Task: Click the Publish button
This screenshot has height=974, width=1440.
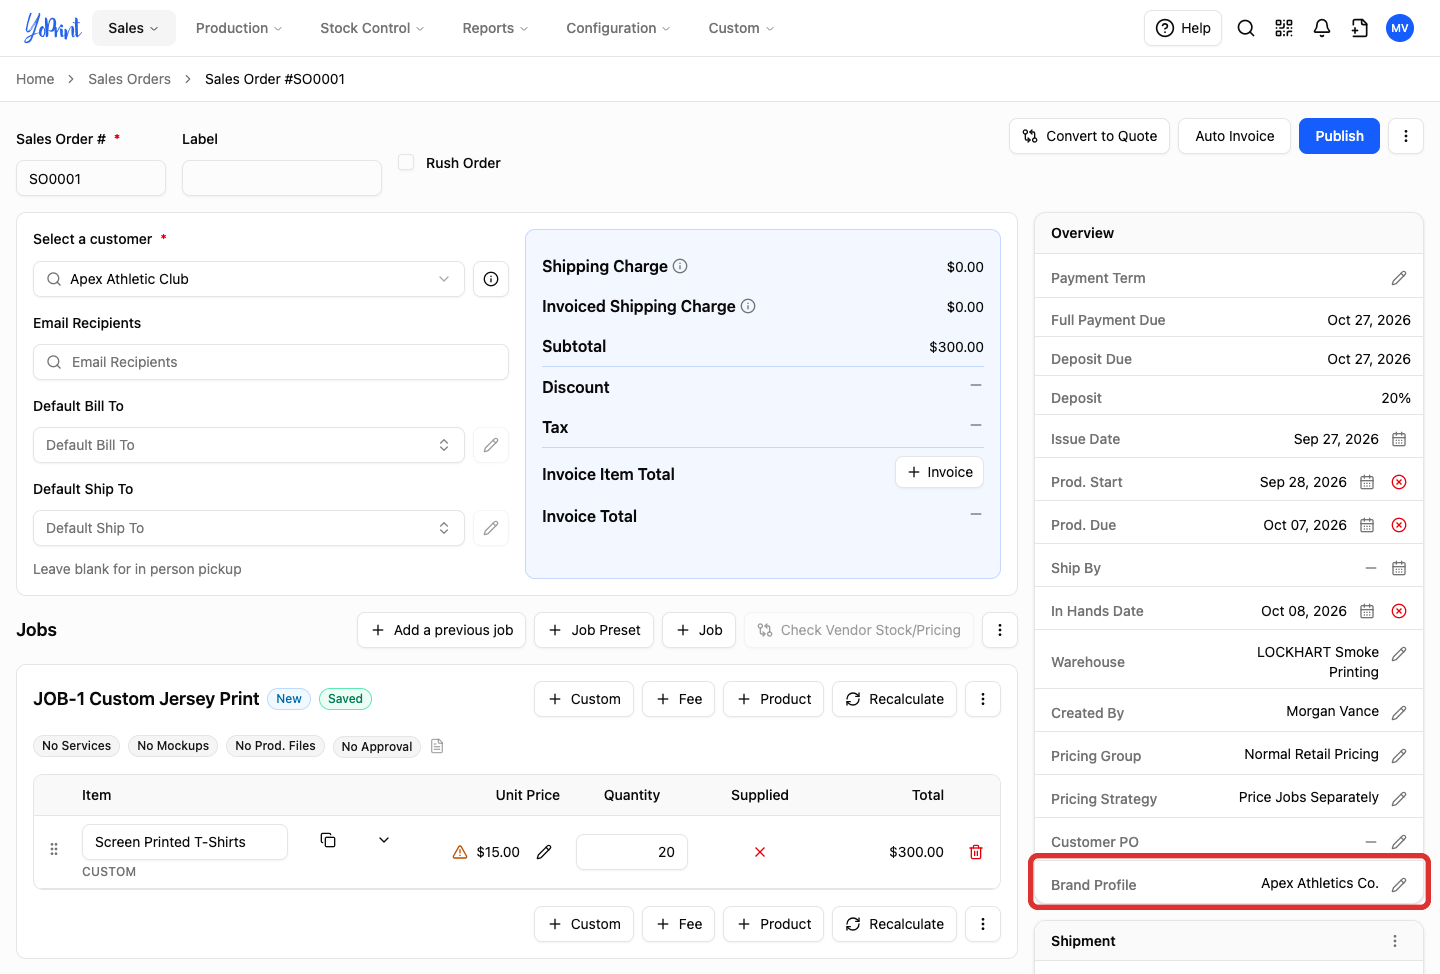Action: tap(1339, 136)
